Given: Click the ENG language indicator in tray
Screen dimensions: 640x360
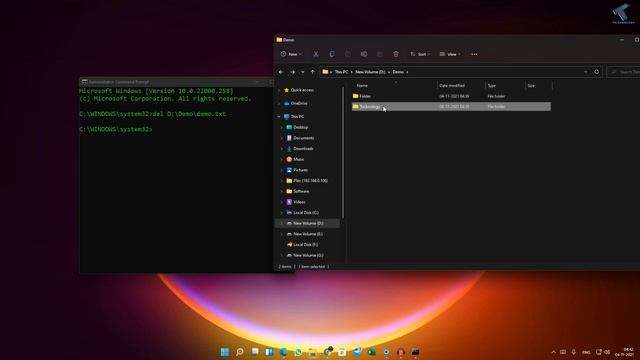Looking at the screenshot, I should pos(586,352).
